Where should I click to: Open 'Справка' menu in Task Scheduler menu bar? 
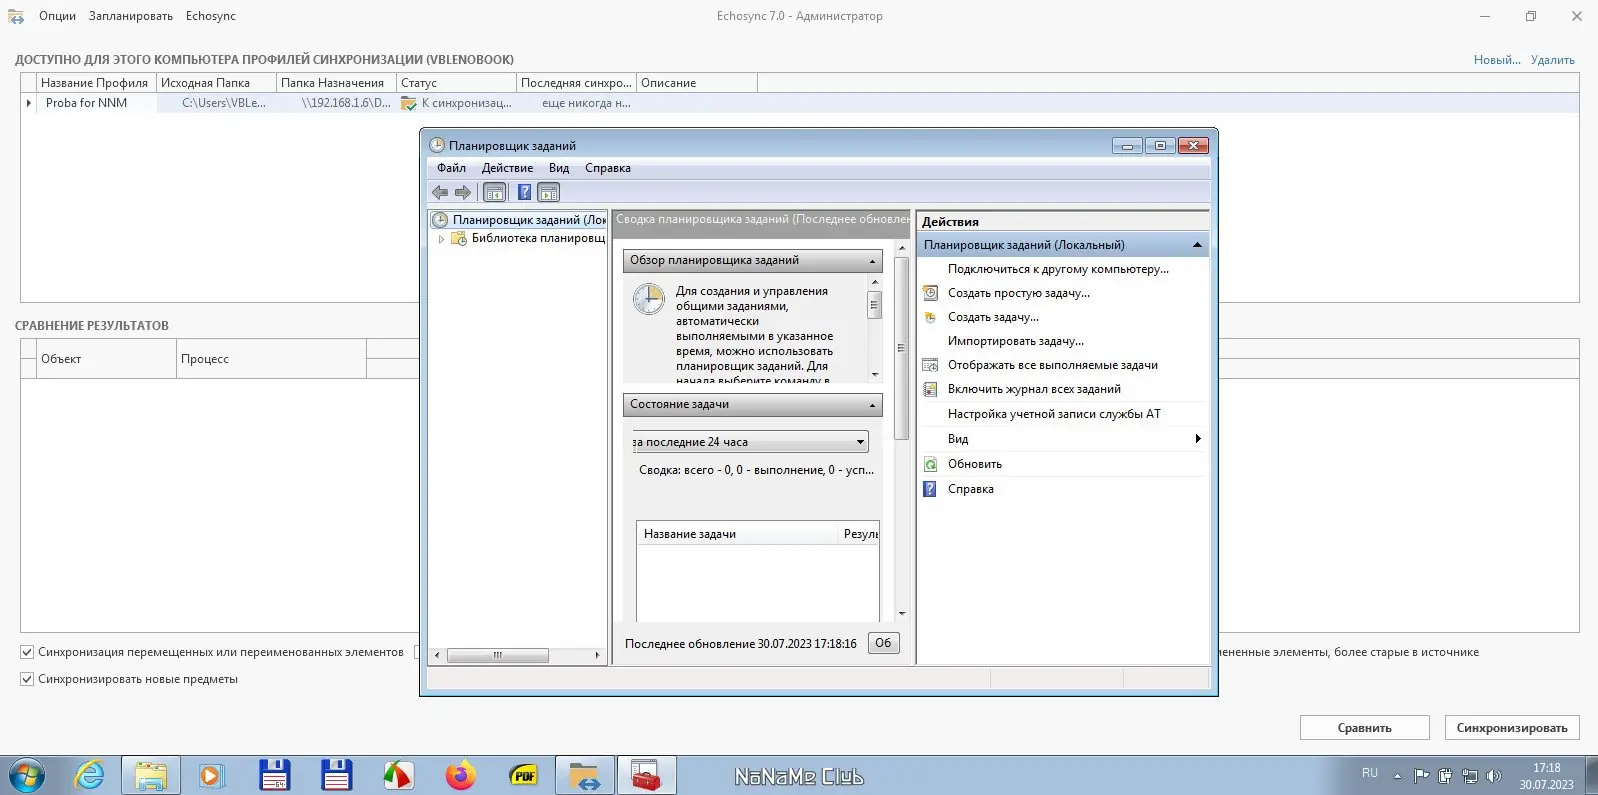coord(608,168)
